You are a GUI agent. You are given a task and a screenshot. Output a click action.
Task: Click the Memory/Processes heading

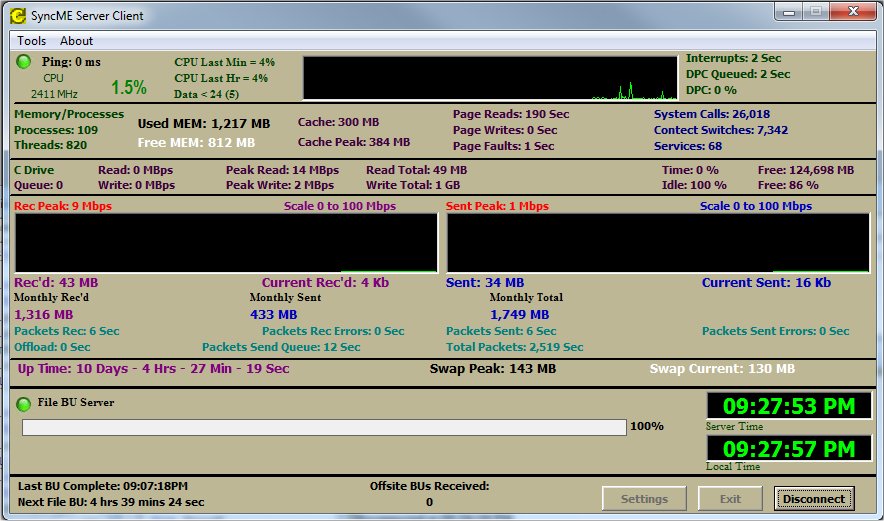click(x=69, y=114)
